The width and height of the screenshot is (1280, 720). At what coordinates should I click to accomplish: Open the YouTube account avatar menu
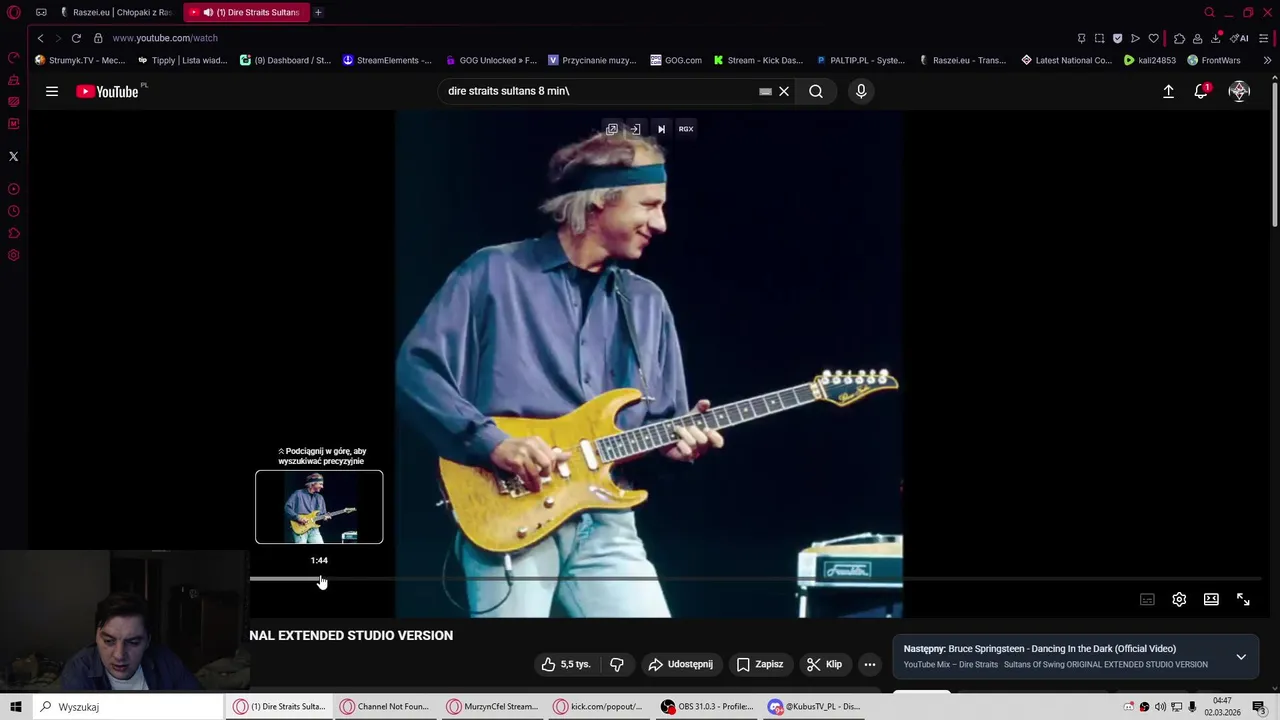click(1239, 91)
